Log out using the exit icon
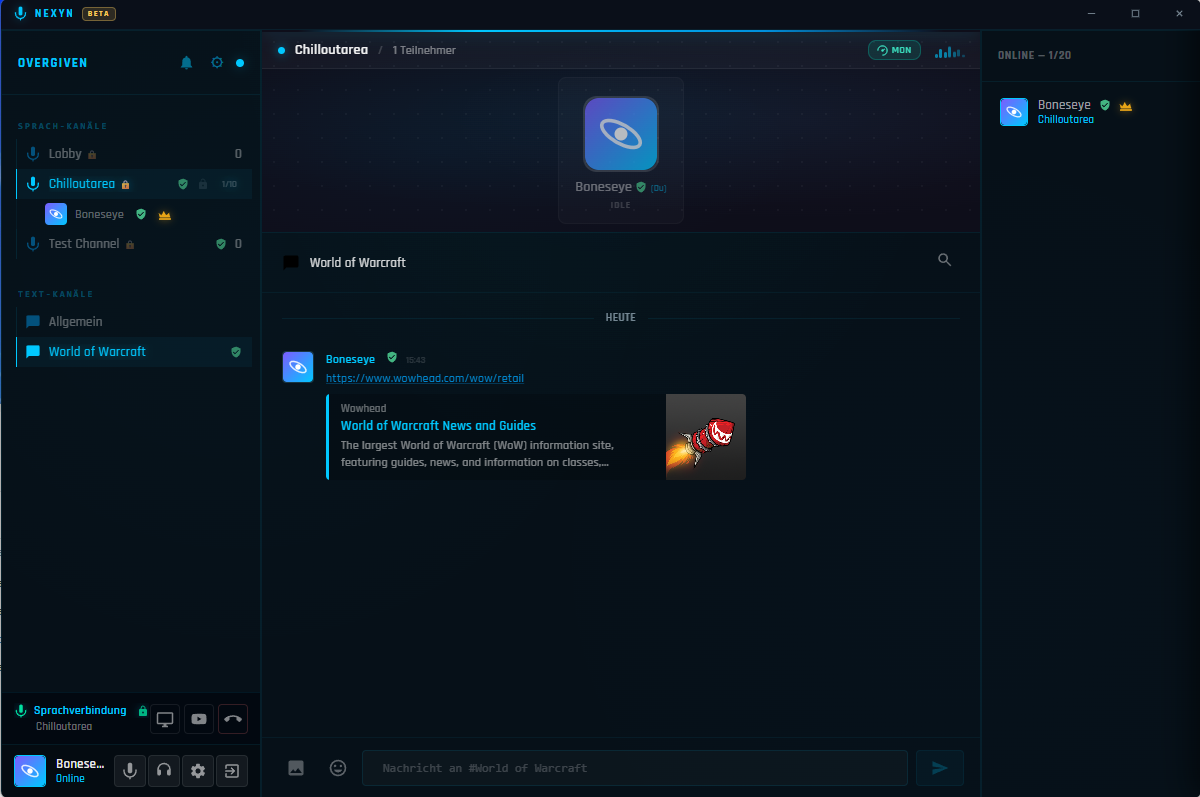 pos(232,771)
